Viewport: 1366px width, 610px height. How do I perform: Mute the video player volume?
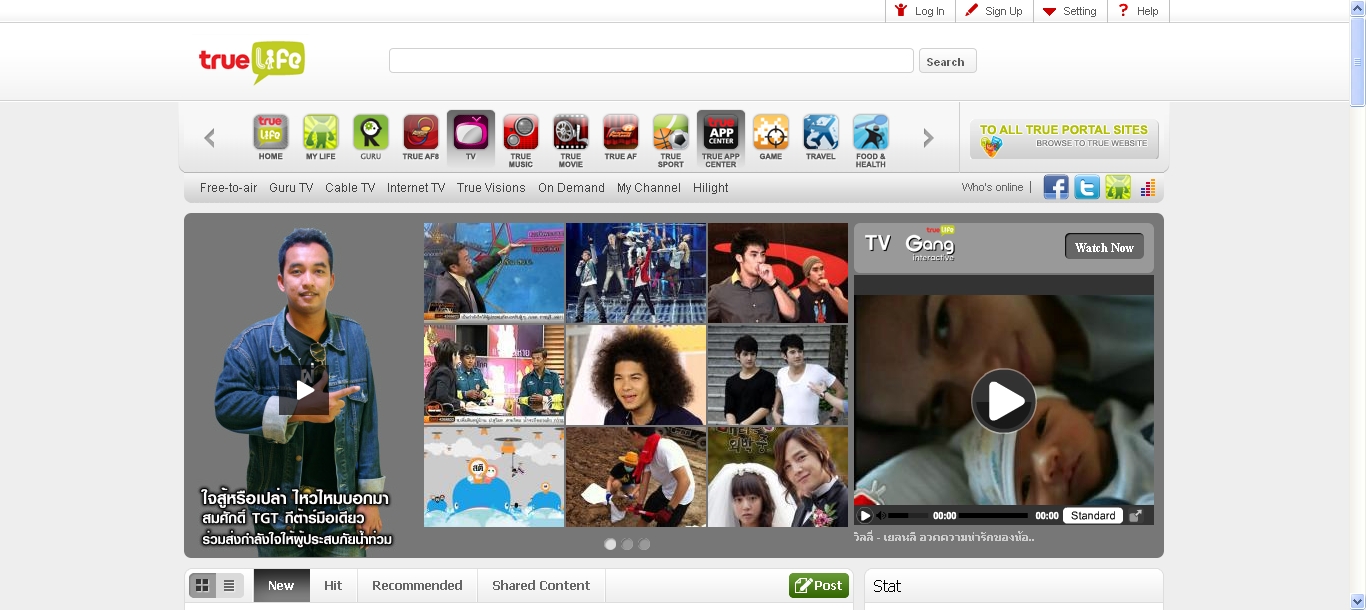pos(882,516)
